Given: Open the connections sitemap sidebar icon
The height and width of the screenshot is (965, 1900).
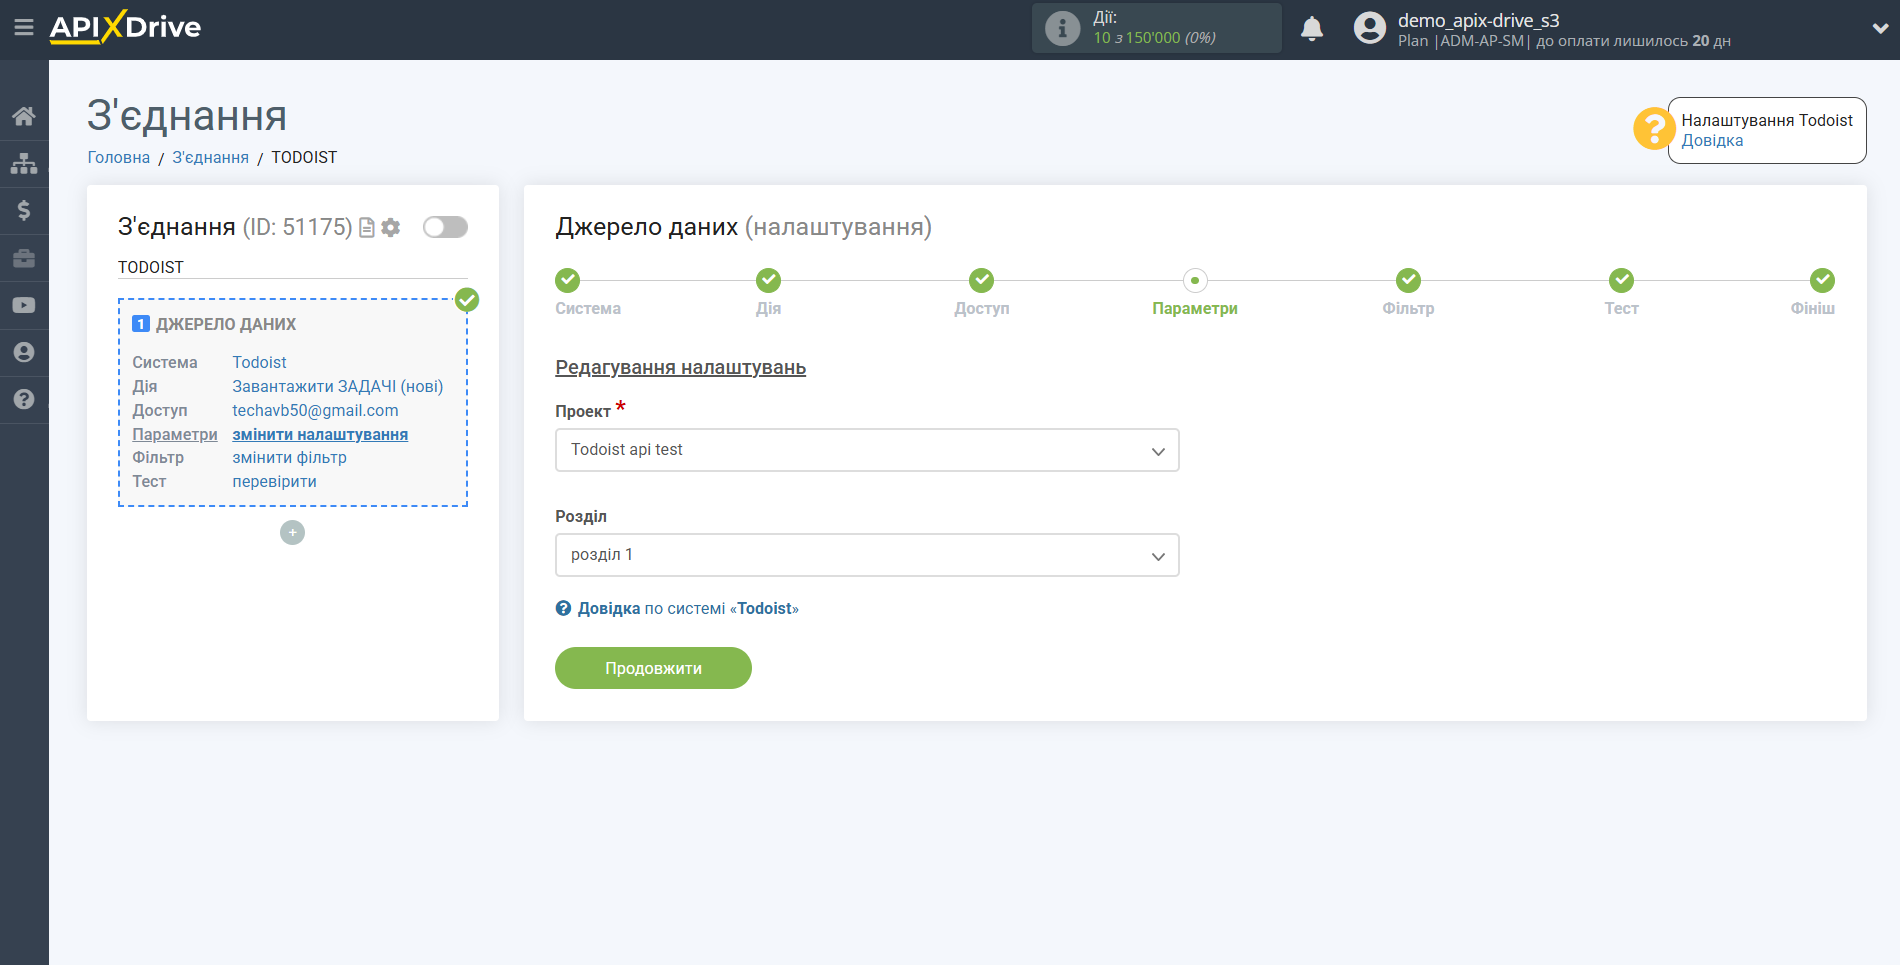Looking at the screenshot, I should [24, 163].
